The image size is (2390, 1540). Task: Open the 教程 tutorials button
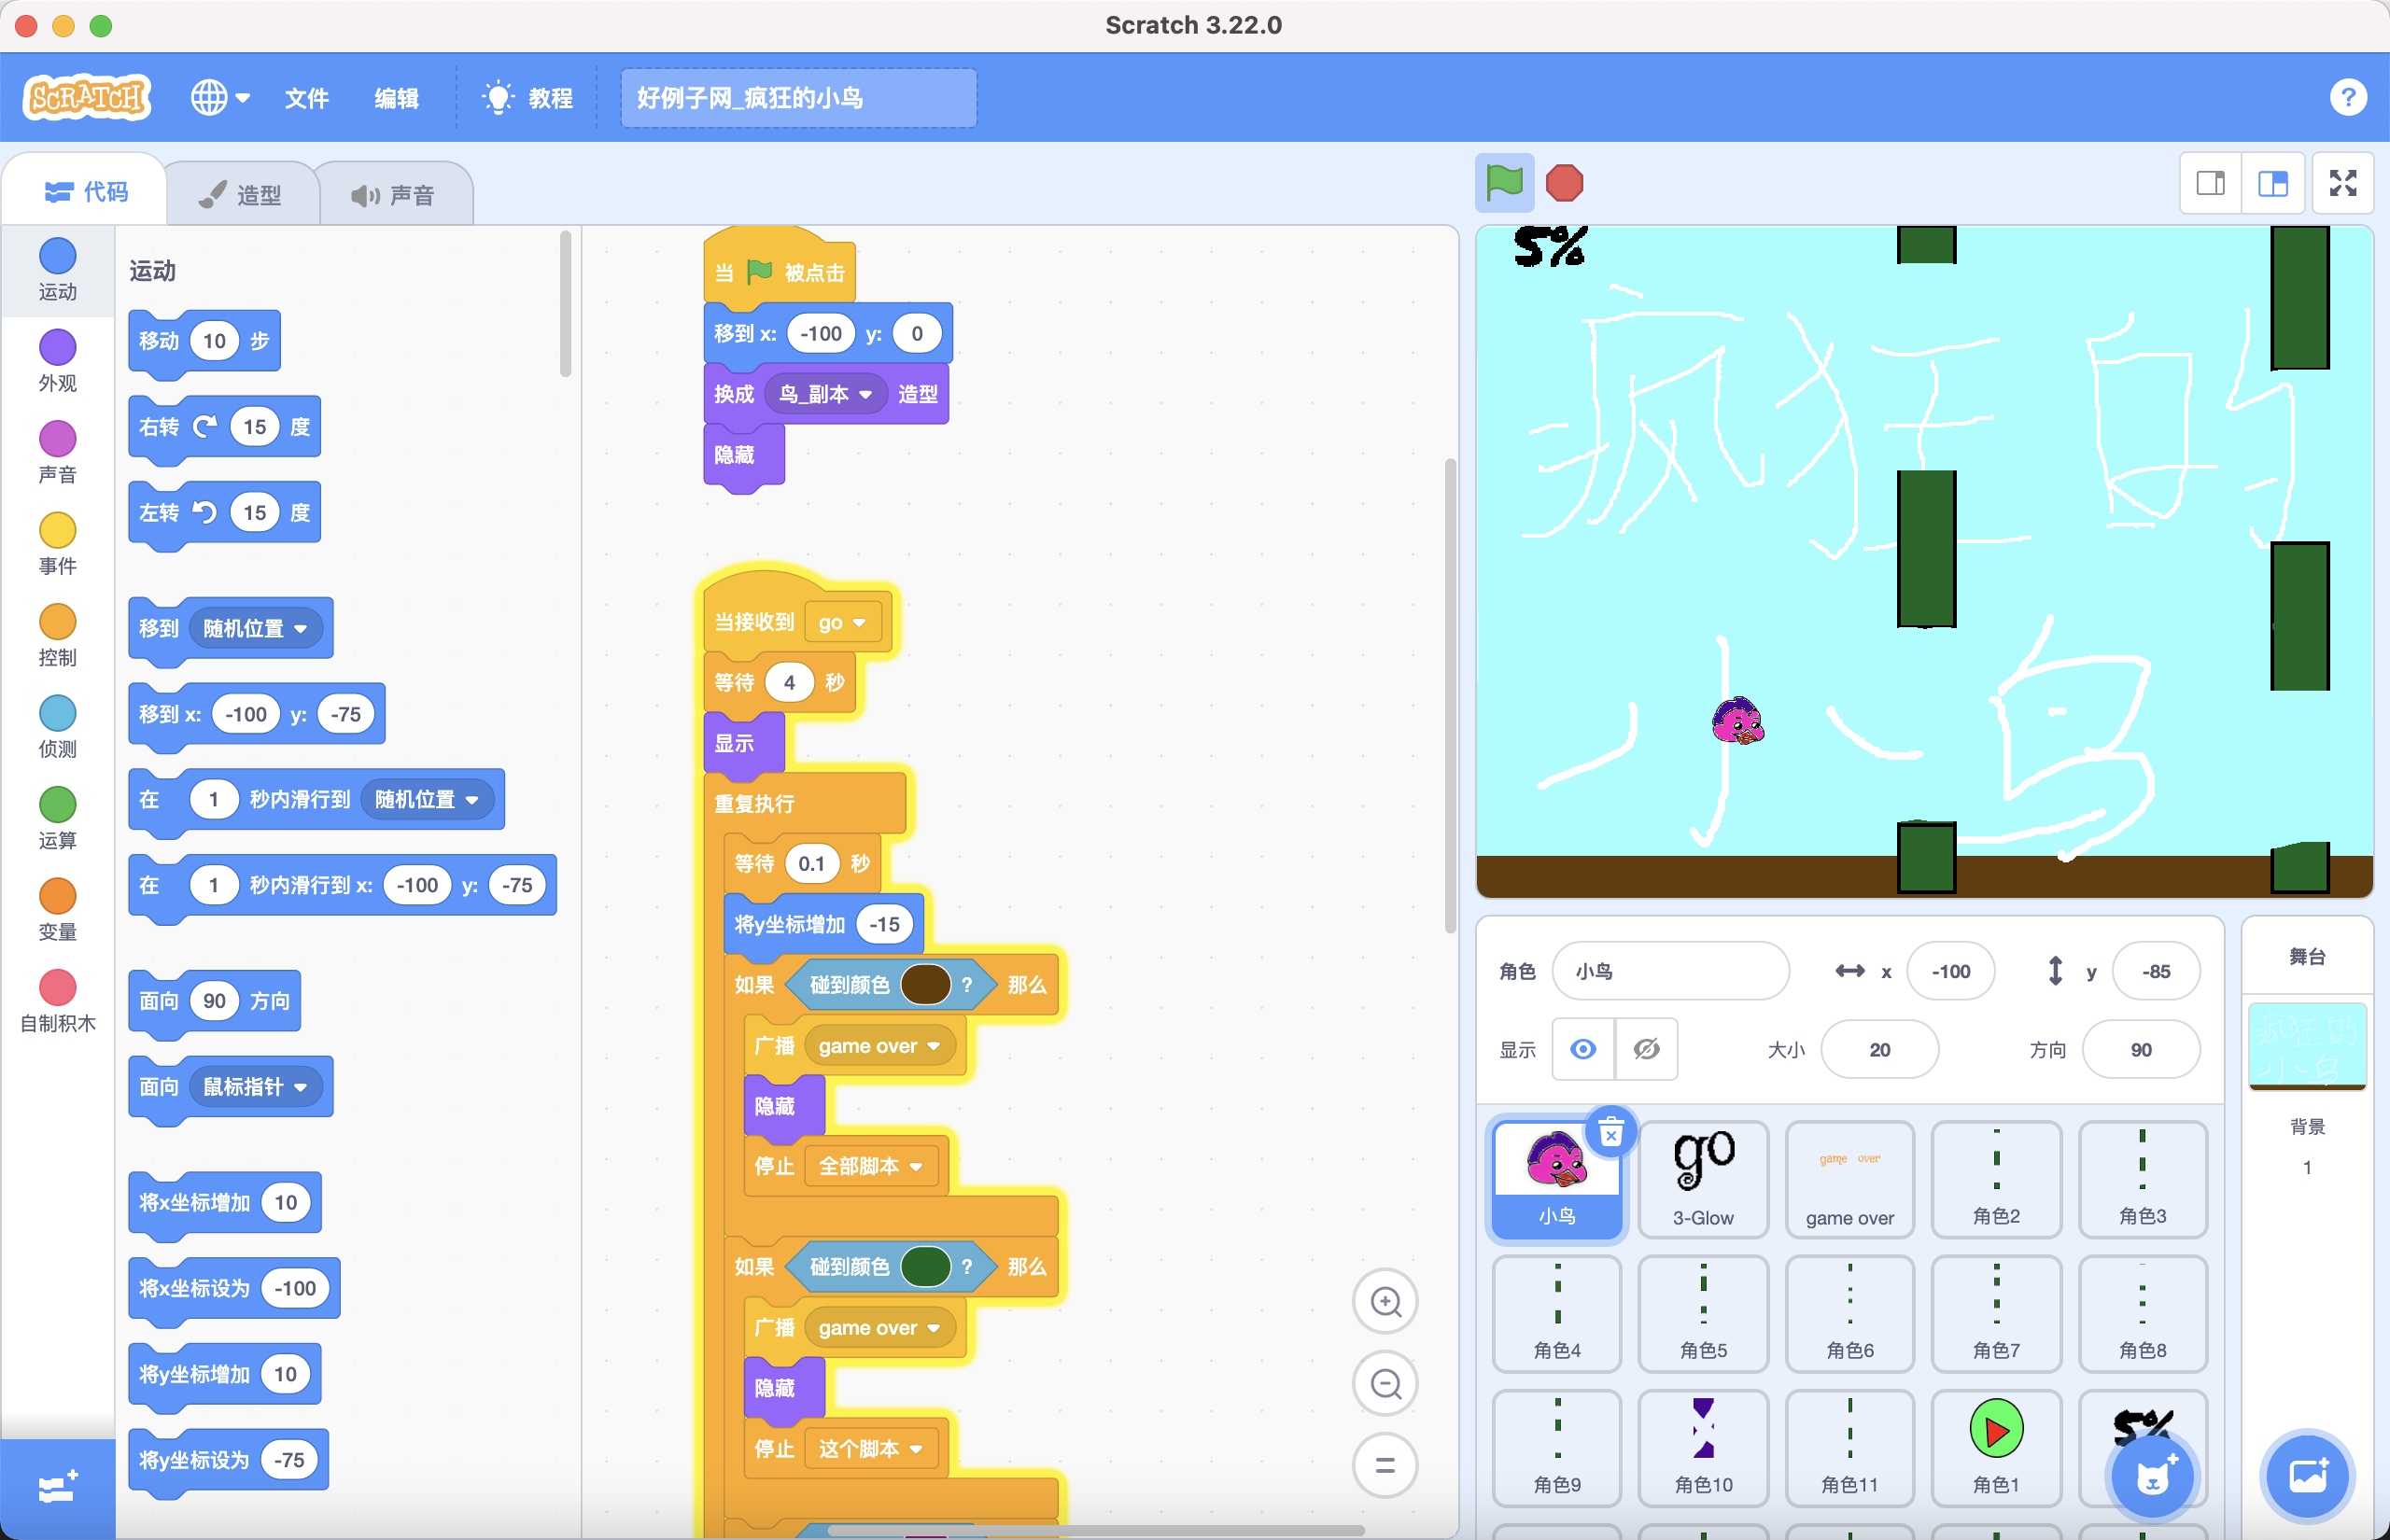[528, 98]
